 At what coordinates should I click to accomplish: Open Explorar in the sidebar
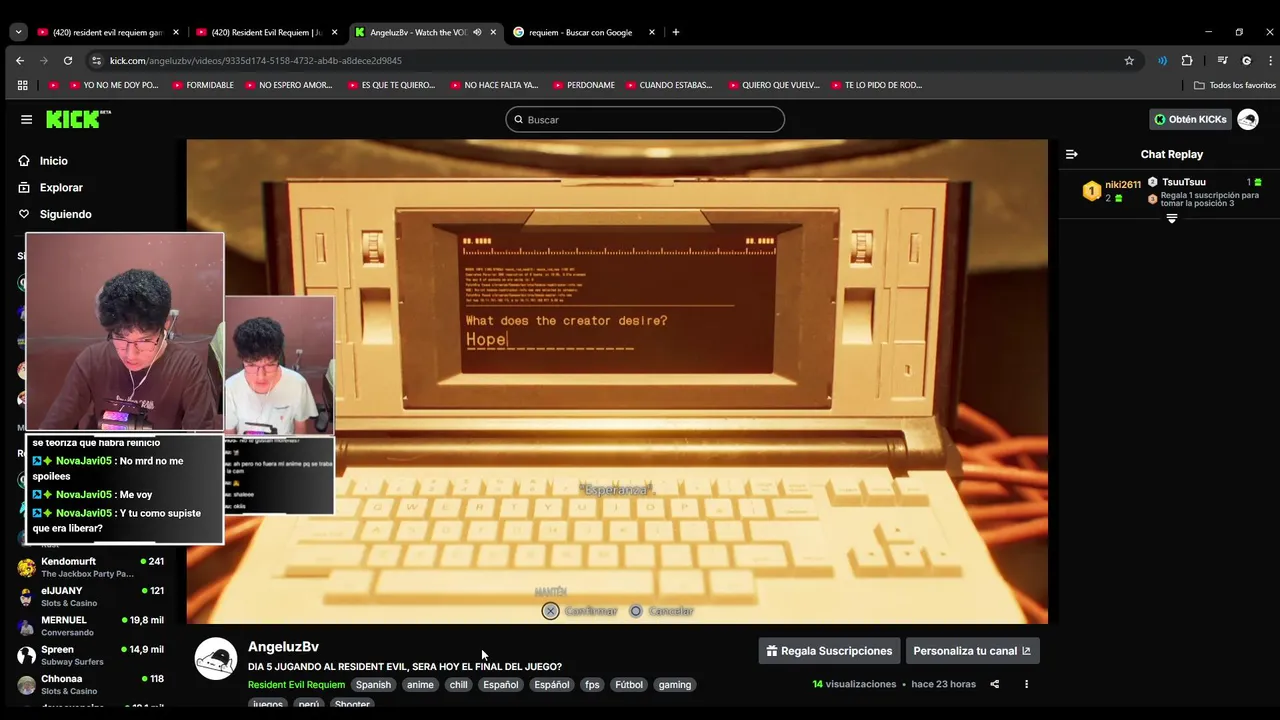pos(61,187)
